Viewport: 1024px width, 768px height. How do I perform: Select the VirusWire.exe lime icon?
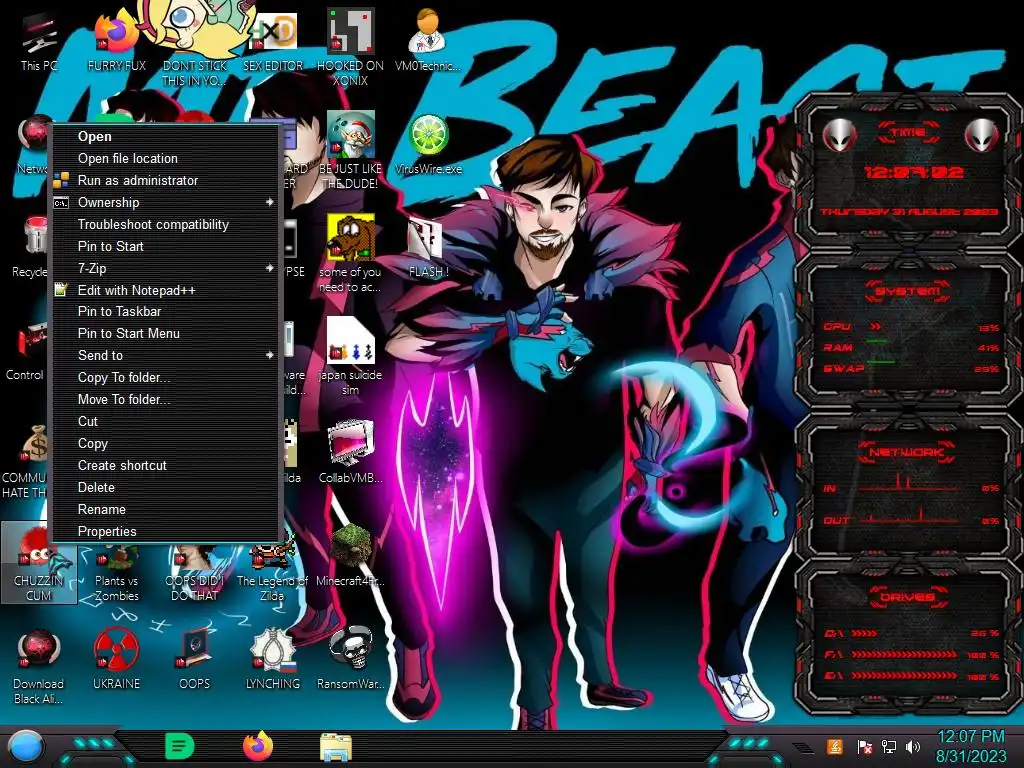coord(428,145)
